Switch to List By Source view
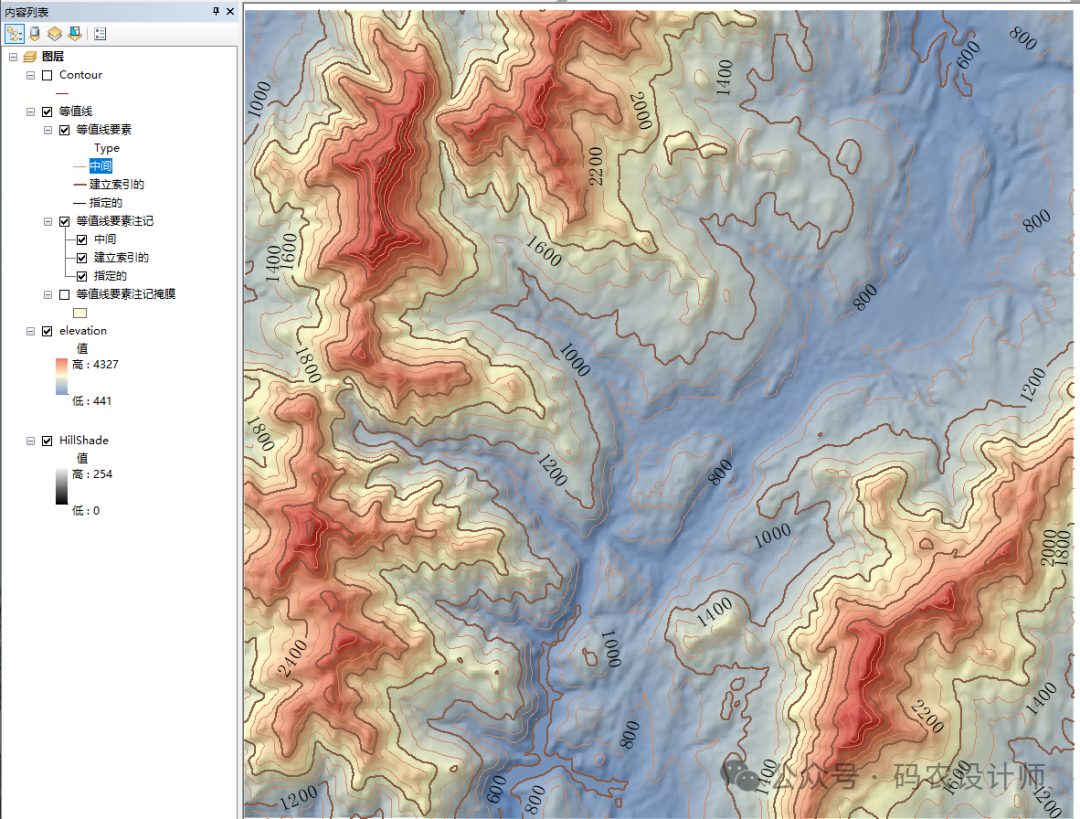1080x819 pixels. pyautogui.click(x=34, y=33)
